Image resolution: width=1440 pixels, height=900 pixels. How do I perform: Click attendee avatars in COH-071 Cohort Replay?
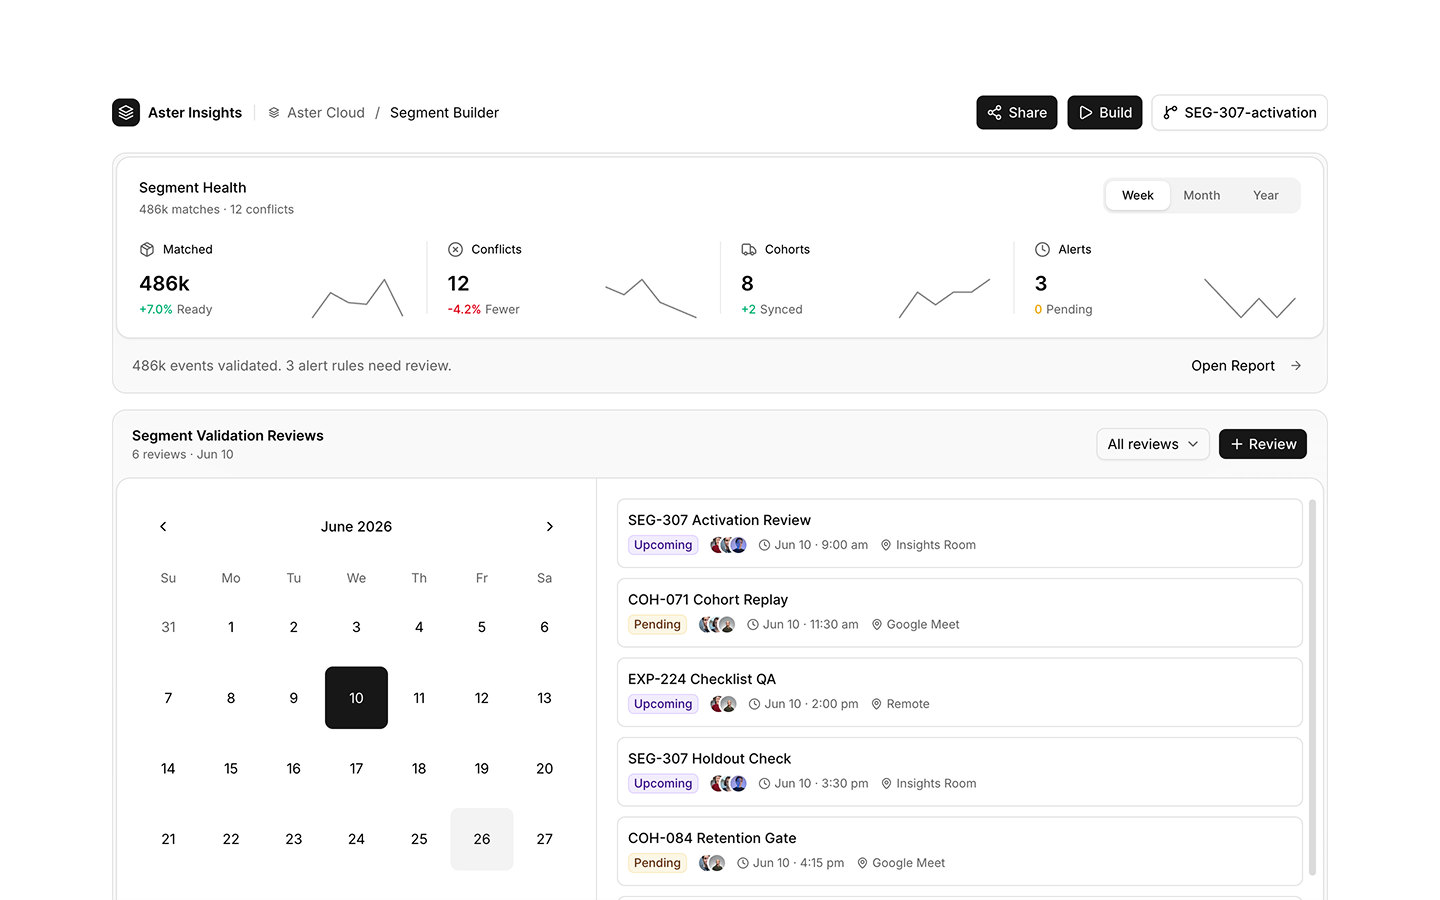717,625
